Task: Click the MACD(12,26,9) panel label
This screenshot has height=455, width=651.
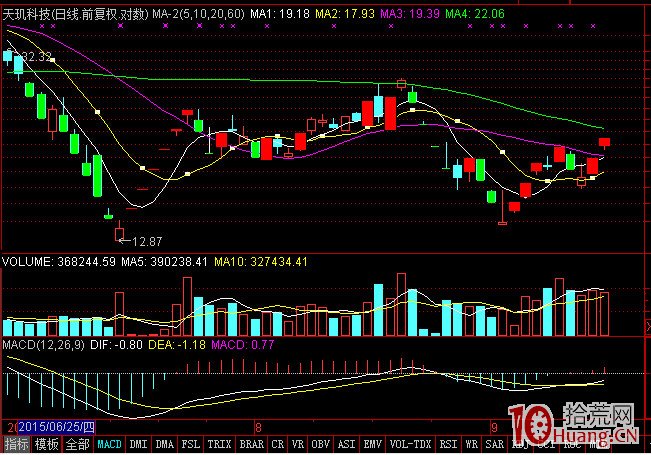Action: 44,345
